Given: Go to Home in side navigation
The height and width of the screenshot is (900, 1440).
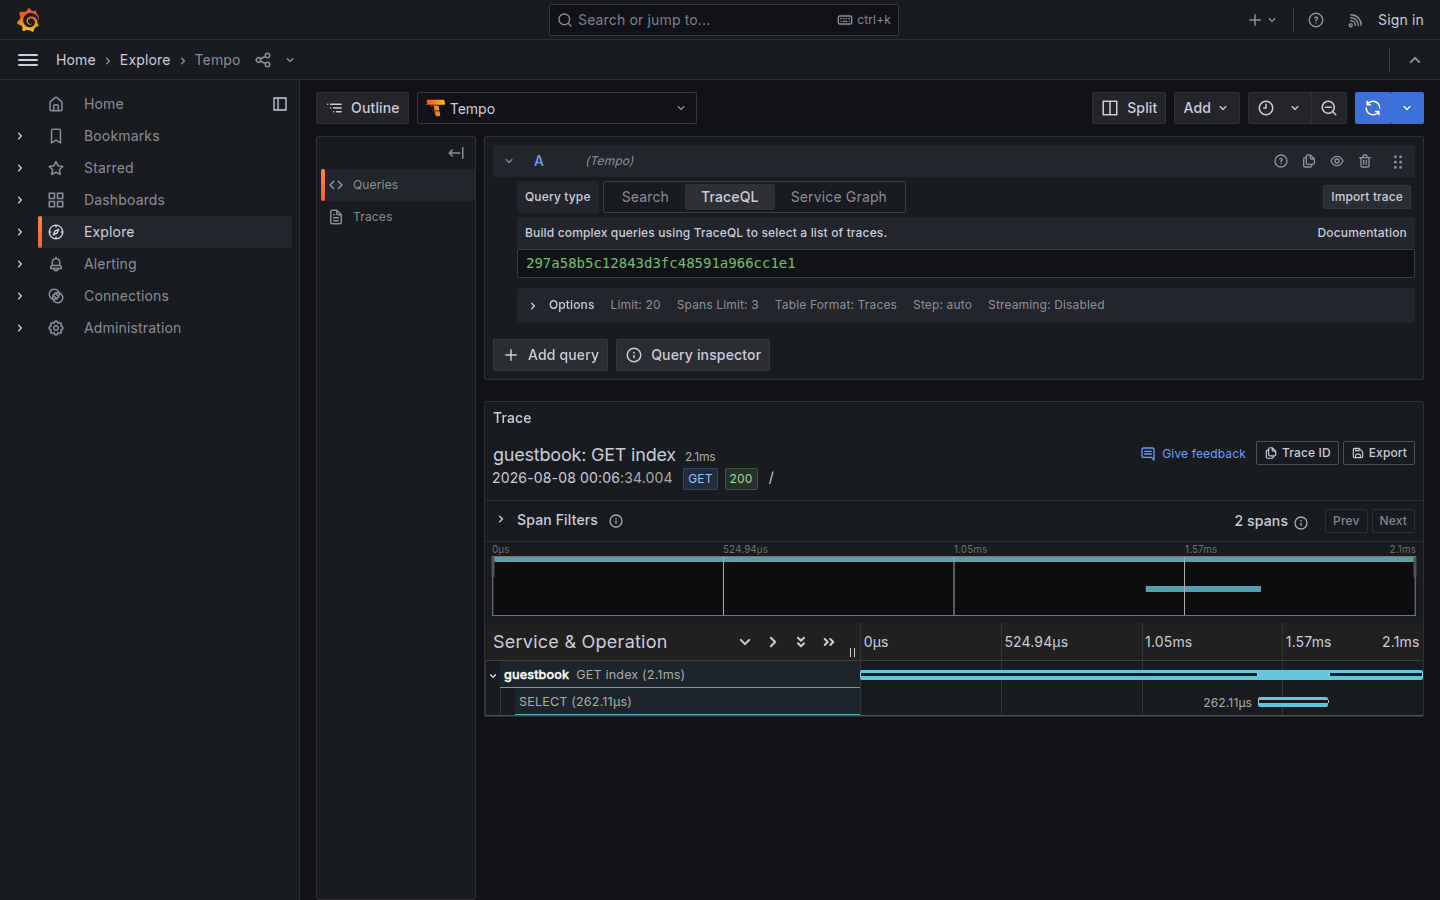Looking at the screenshot, I should click(x=104, y=104).
